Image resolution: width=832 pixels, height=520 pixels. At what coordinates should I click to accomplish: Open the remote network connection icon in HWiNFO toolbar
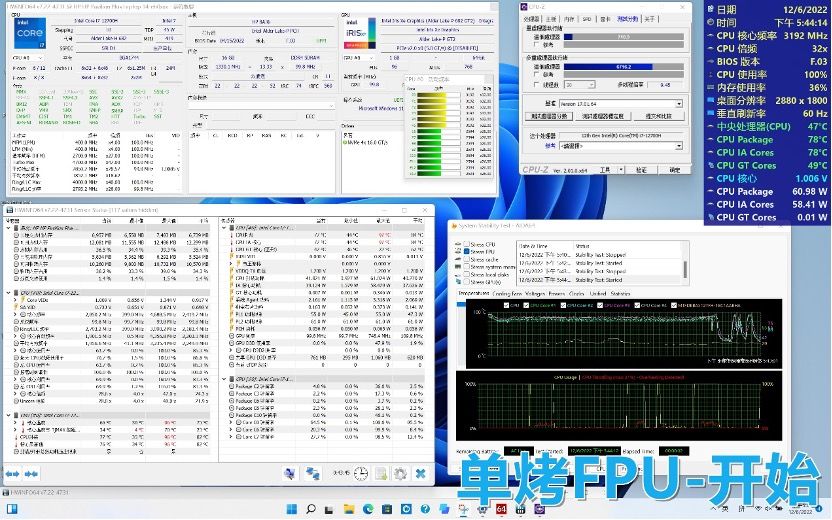(290, 473)
